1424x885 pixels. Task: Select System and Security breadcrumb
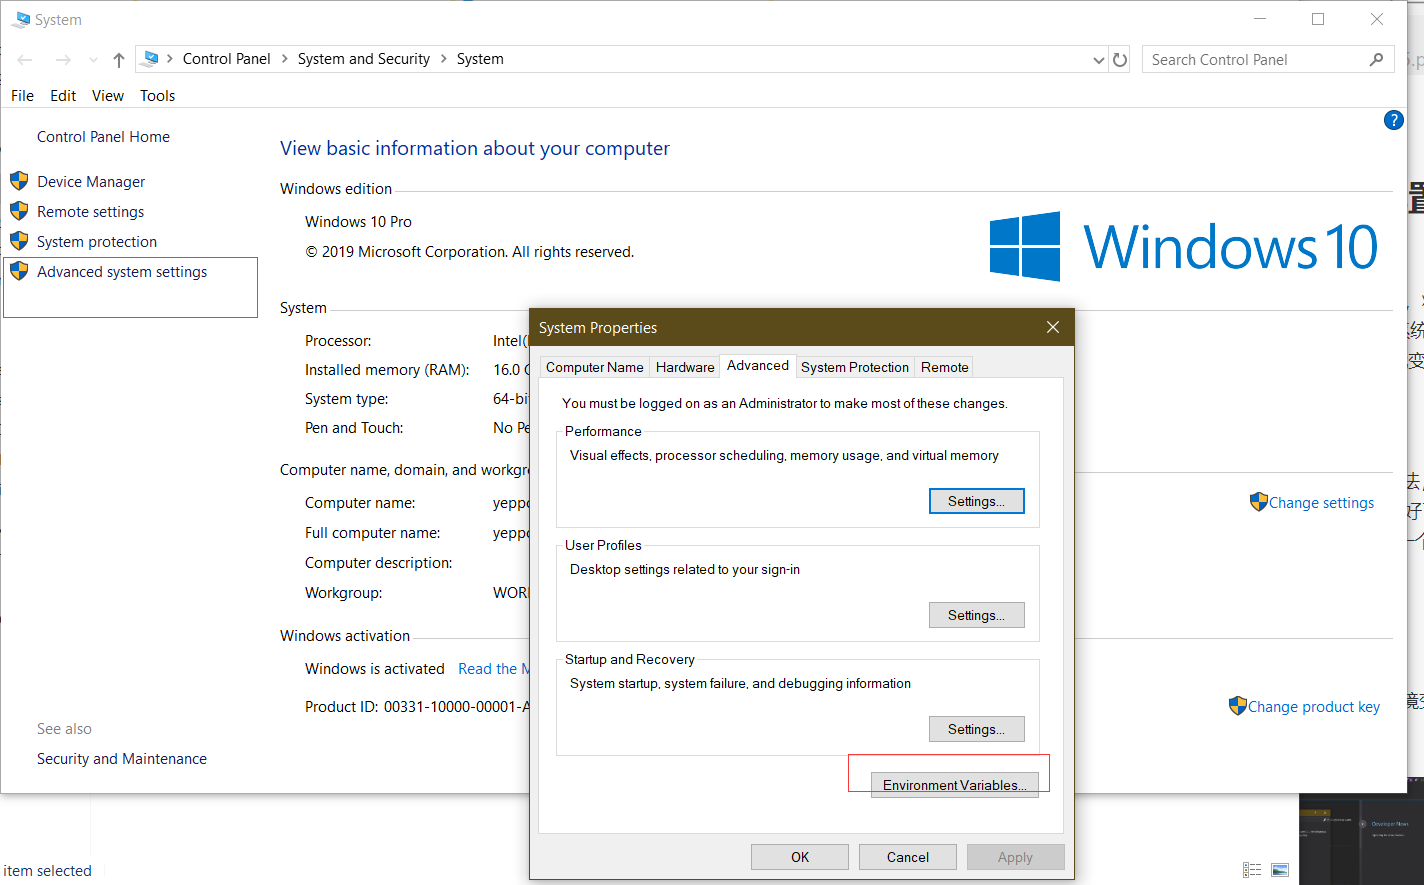pos(364,59)
